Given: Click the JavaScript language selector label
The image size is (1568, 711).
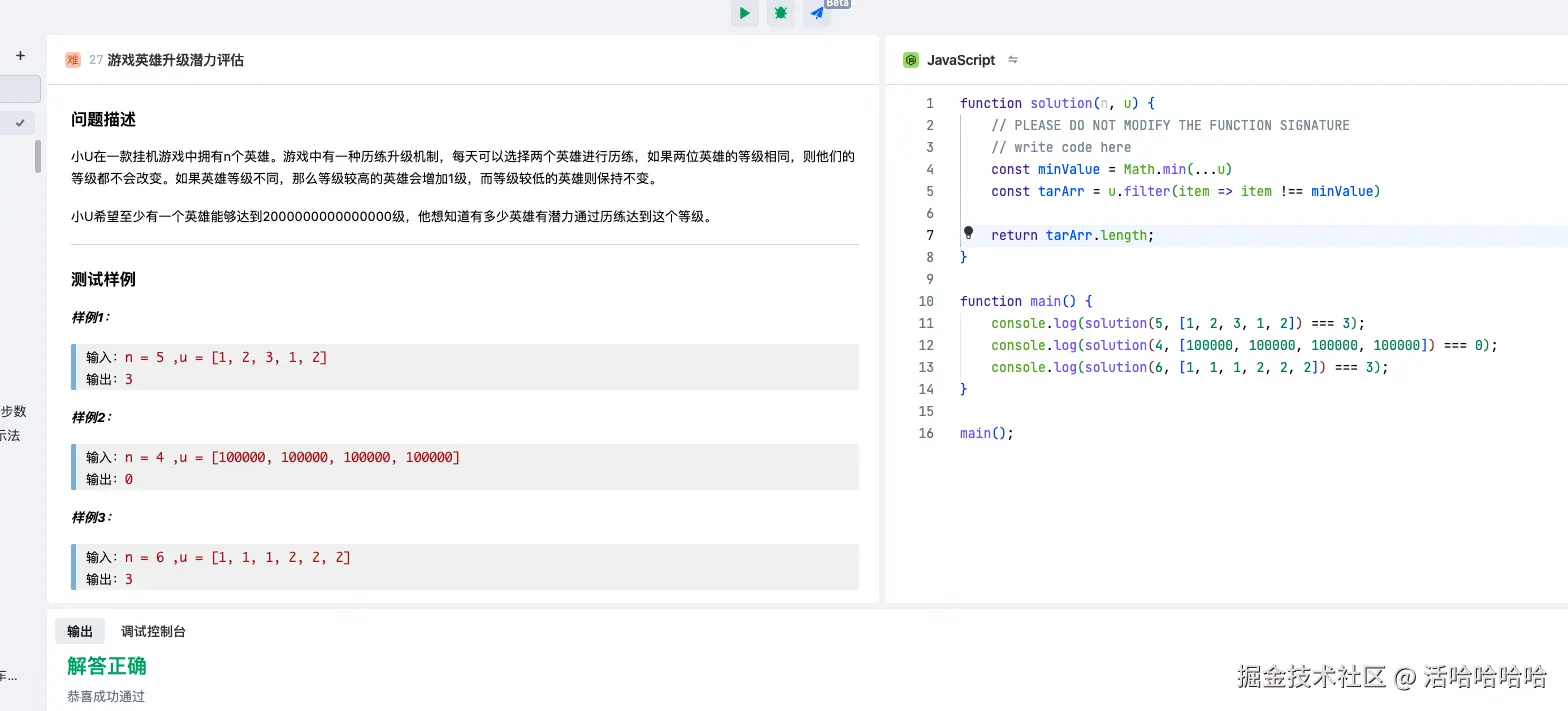Looking at the screenshot, I should [960, 60].
